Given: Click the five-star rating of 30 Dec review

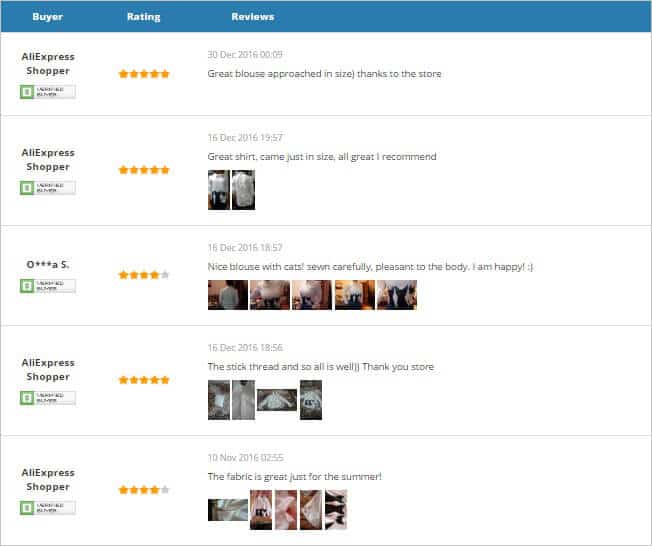Looking at the screenshot, I should pos(144,74).
